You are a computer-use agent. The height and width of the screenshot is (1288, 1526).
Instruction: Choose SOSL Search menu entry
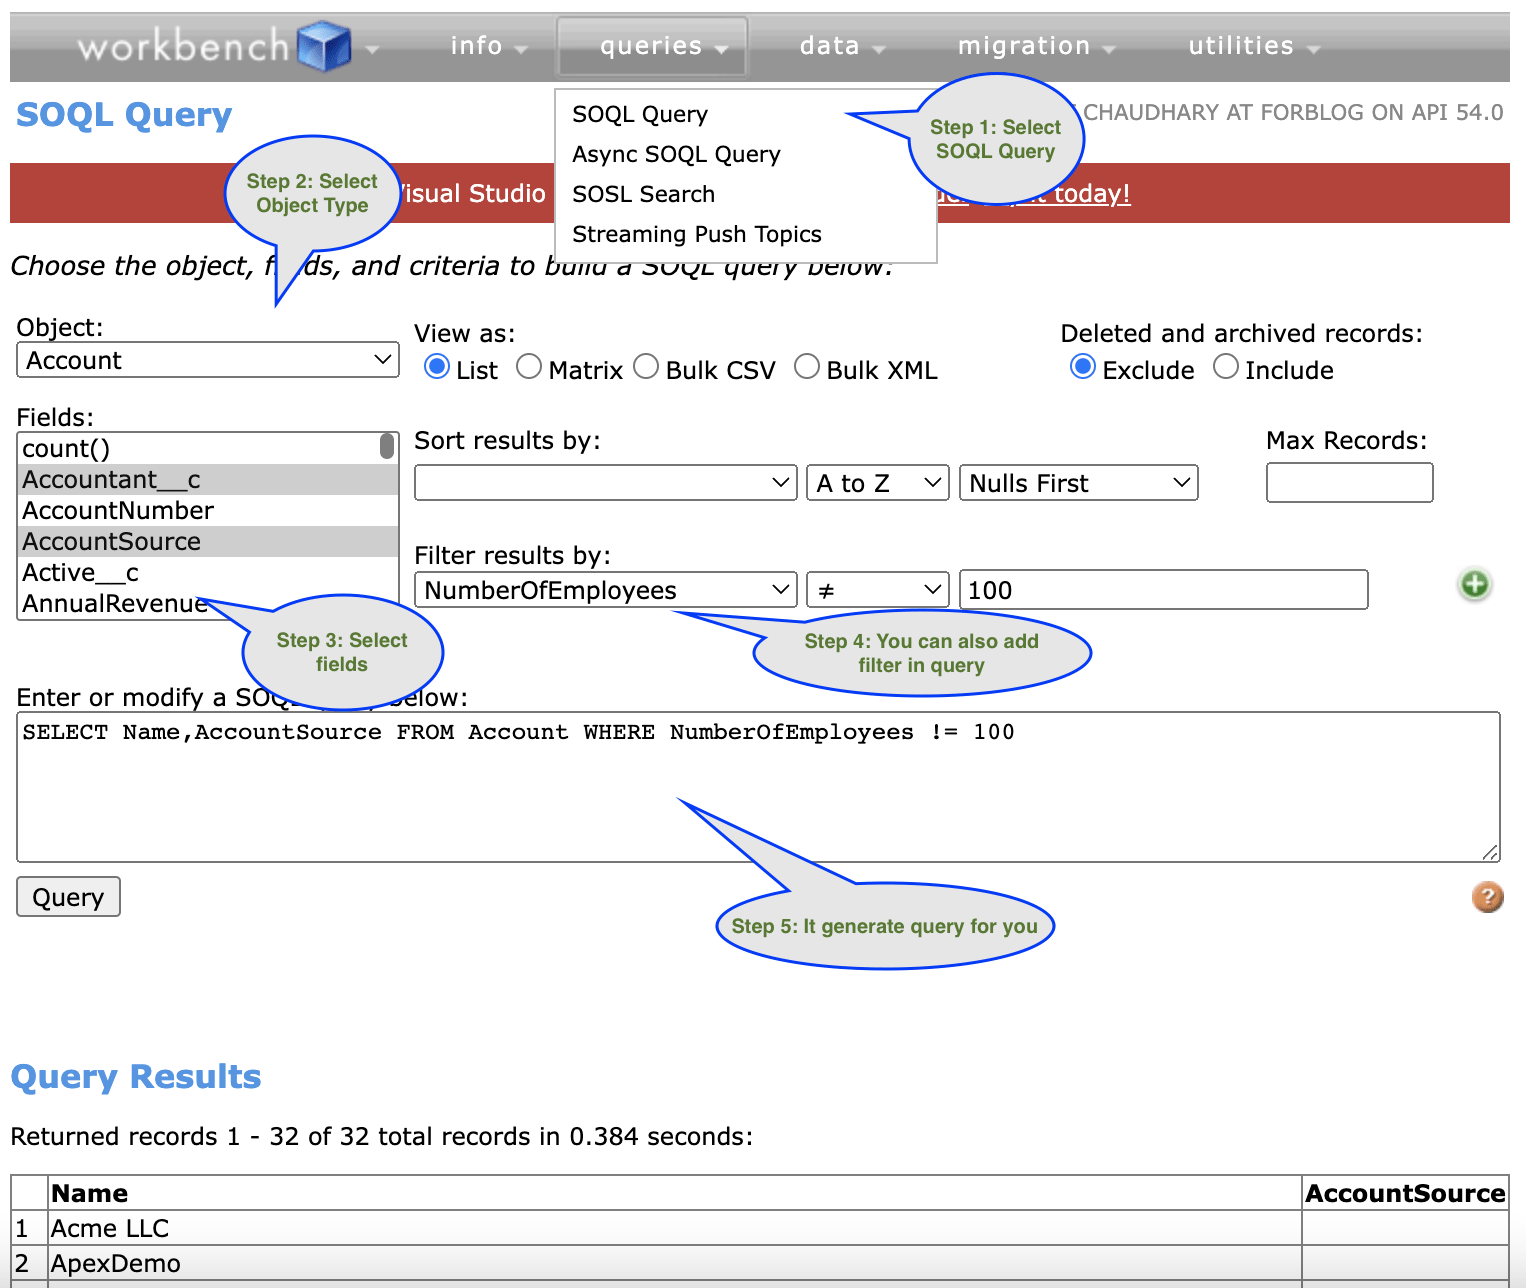pos(644,194)
